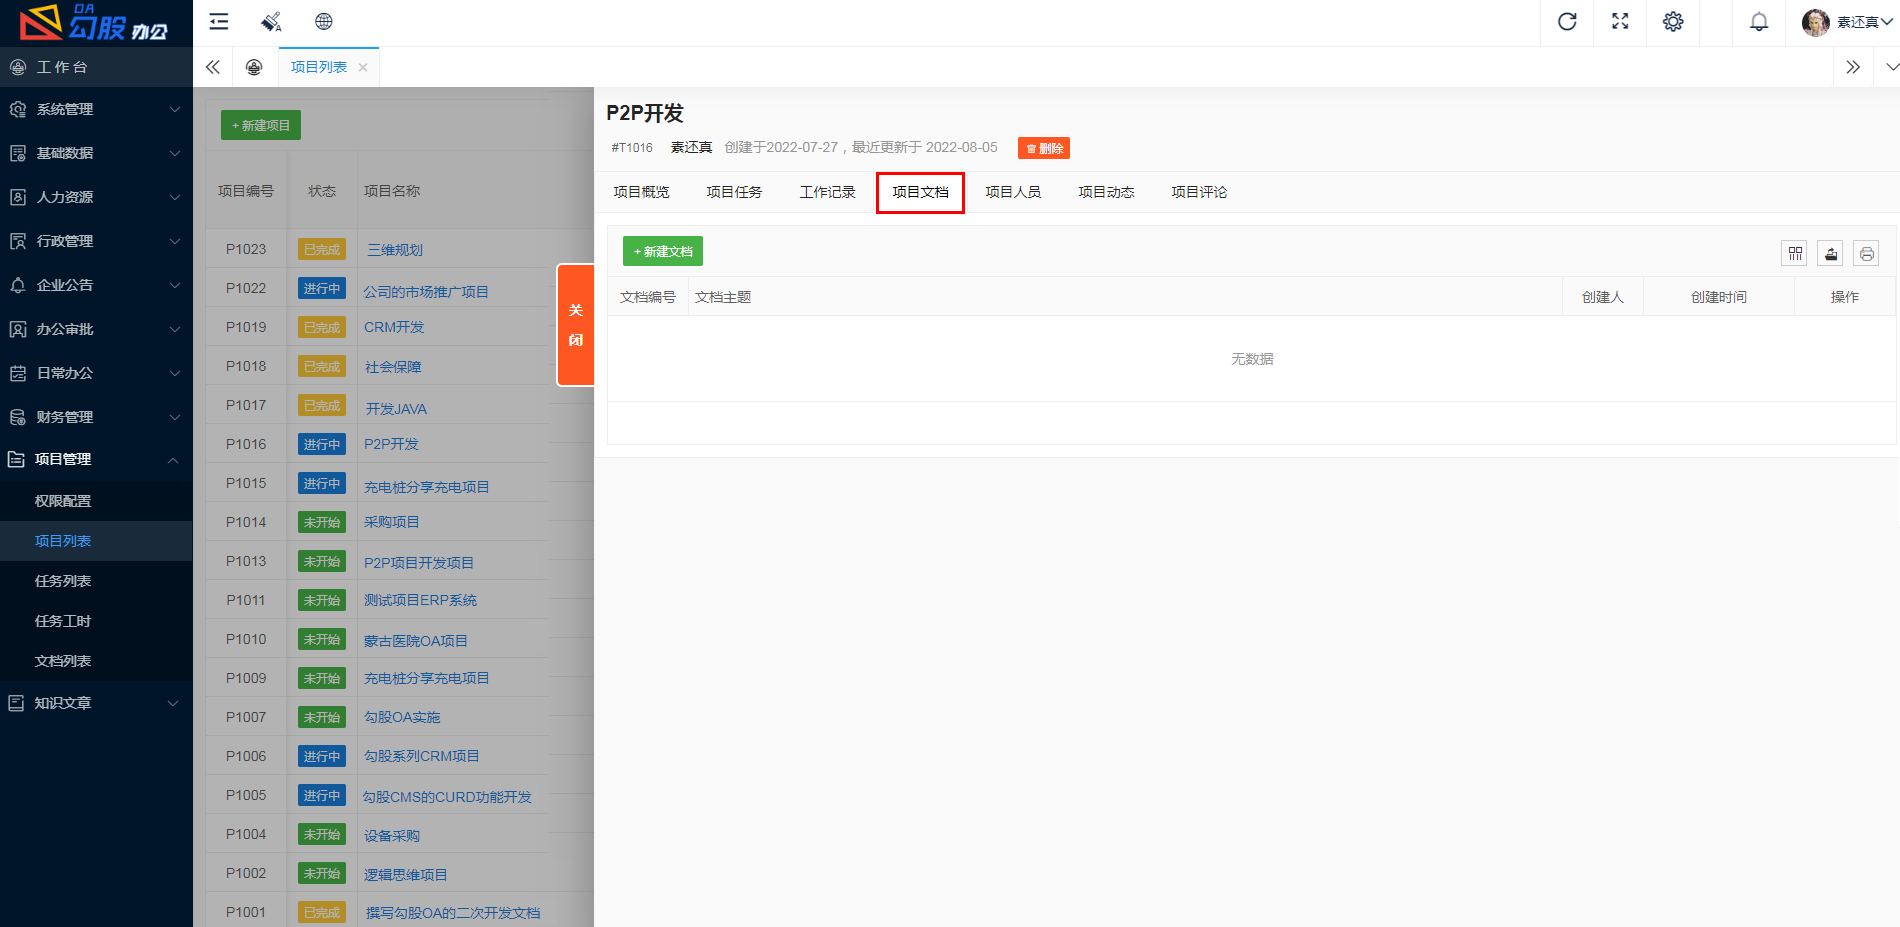Viewport: 1900px width, 927px height.
Task: Open the 素还真 user dropdown
Action: click(1865, 22)
